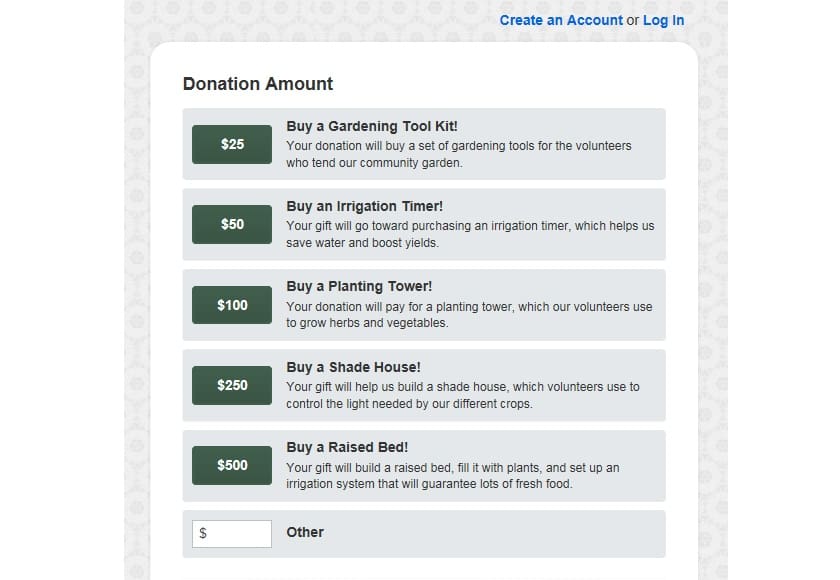
Task: Click the planting tower description text
Action: point(469,315)
